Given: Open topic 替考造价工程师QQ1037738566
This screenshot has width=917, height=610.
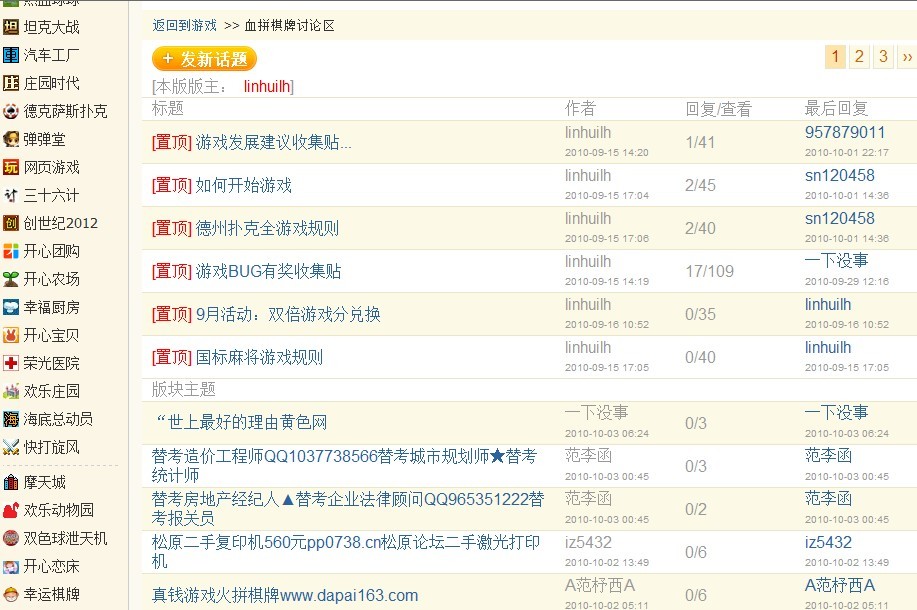Looking at the screenshot, I should pos(344,466).
